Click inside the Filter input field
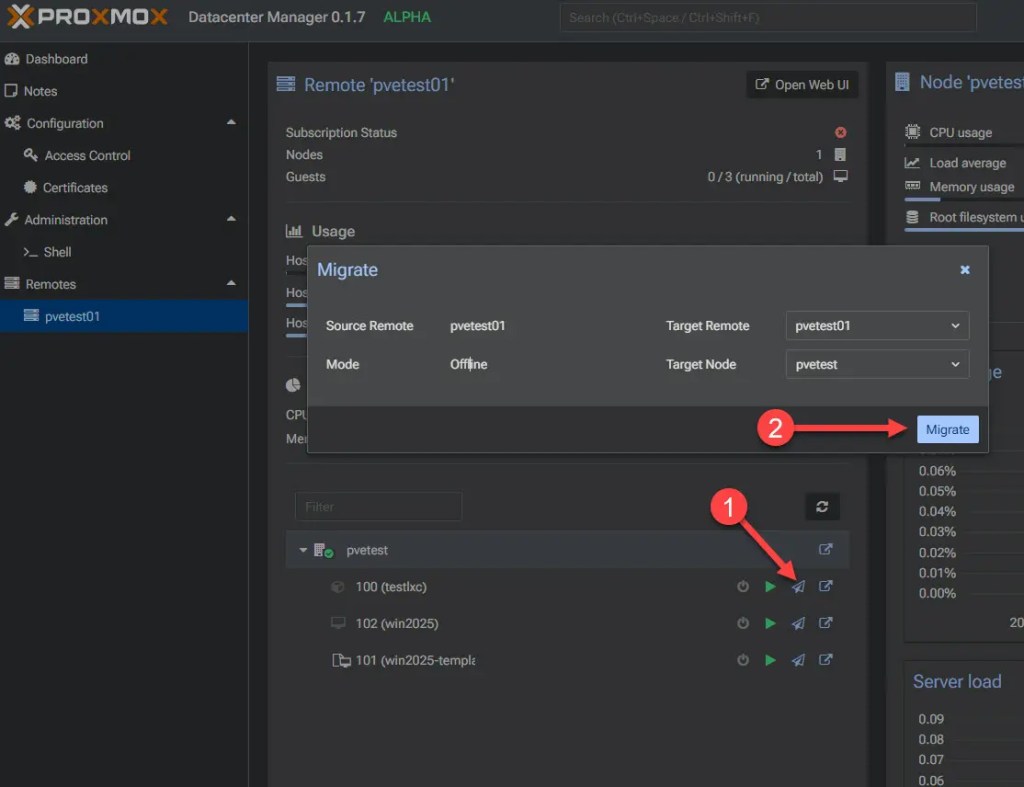Screen dimensions: 1024x787 pos(378,507)
